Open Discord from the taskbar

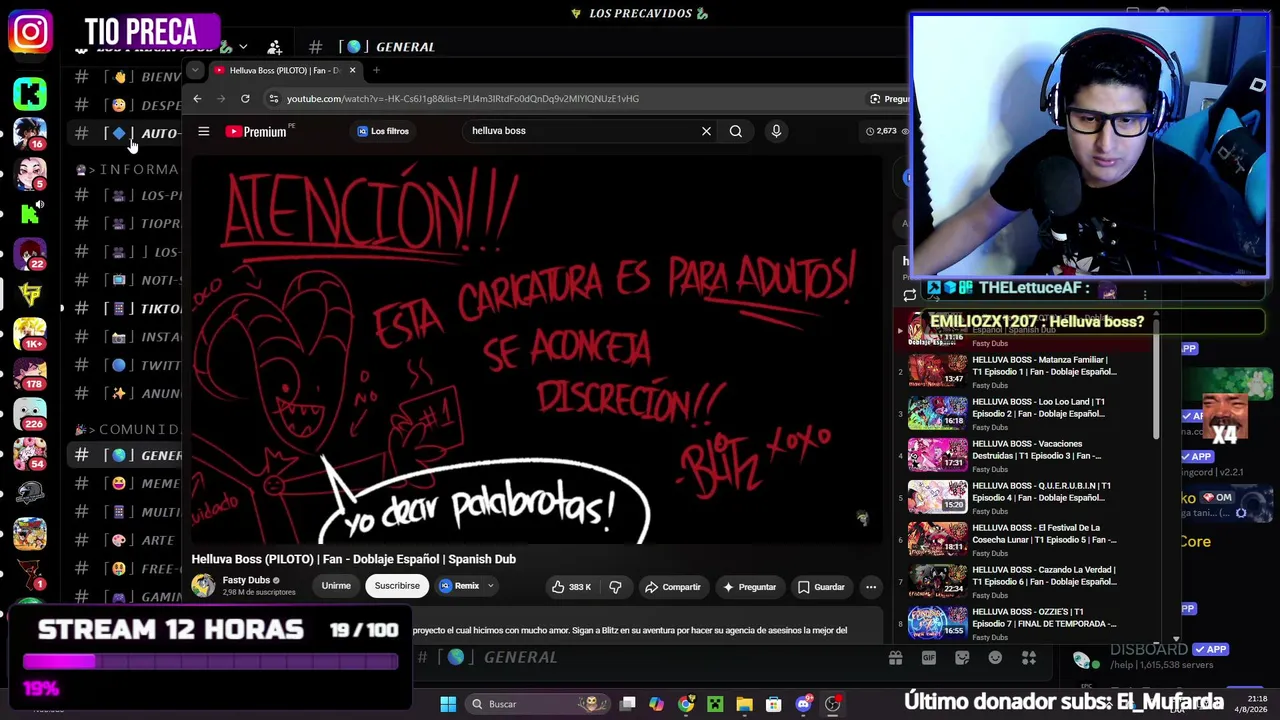pos(803,704)
